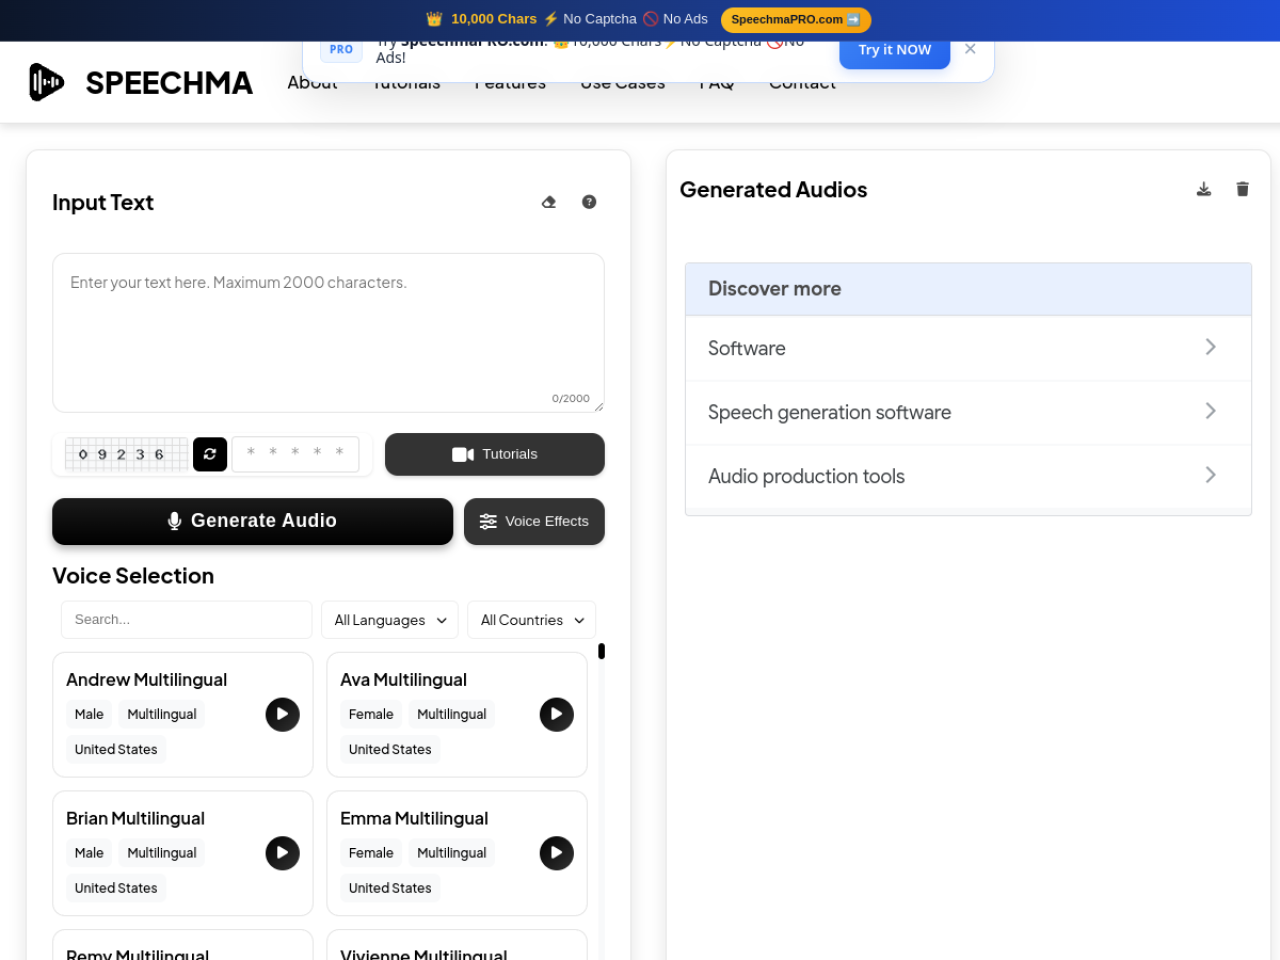Expand the Audio production tools row
The height and width of the screenshot is (960, 1280).
tap(968, 476)
